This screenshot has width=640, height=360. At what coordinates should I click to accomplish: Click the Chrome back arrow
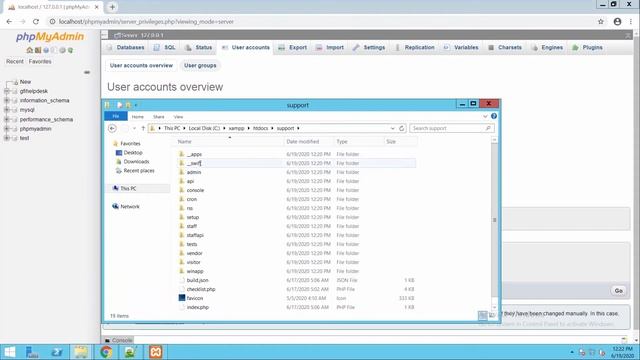coord(9,22)
